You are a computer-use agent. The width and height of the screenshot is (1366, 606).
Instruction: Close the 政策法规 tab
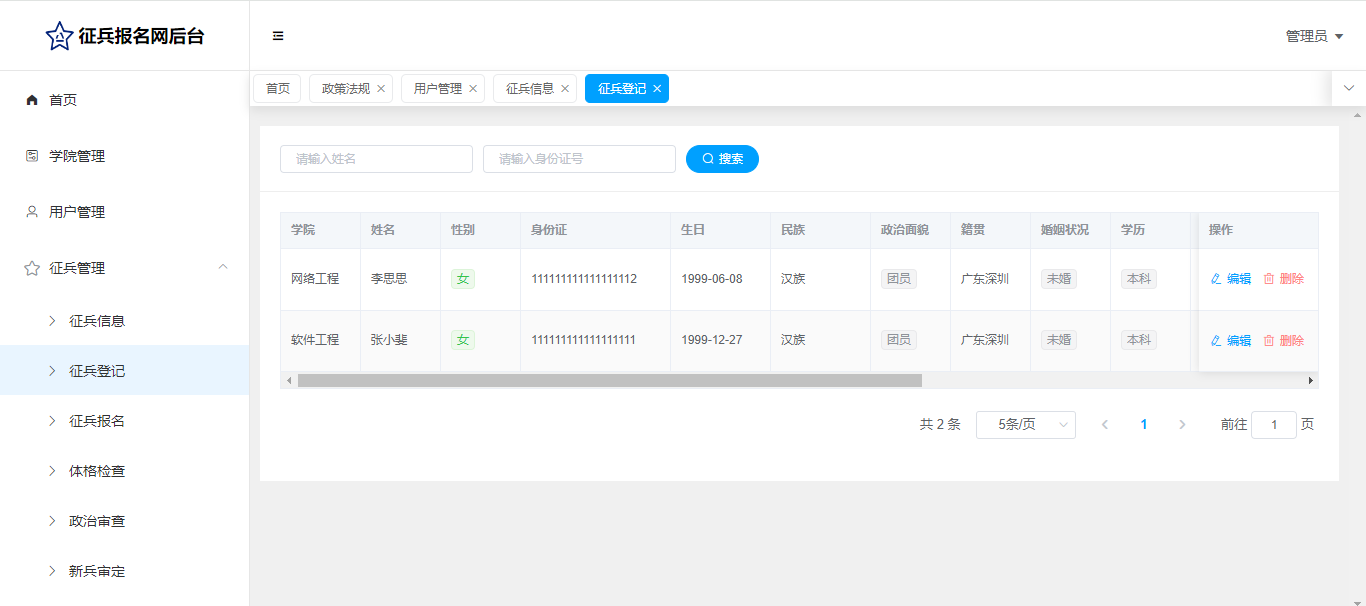tap(381, 89)
